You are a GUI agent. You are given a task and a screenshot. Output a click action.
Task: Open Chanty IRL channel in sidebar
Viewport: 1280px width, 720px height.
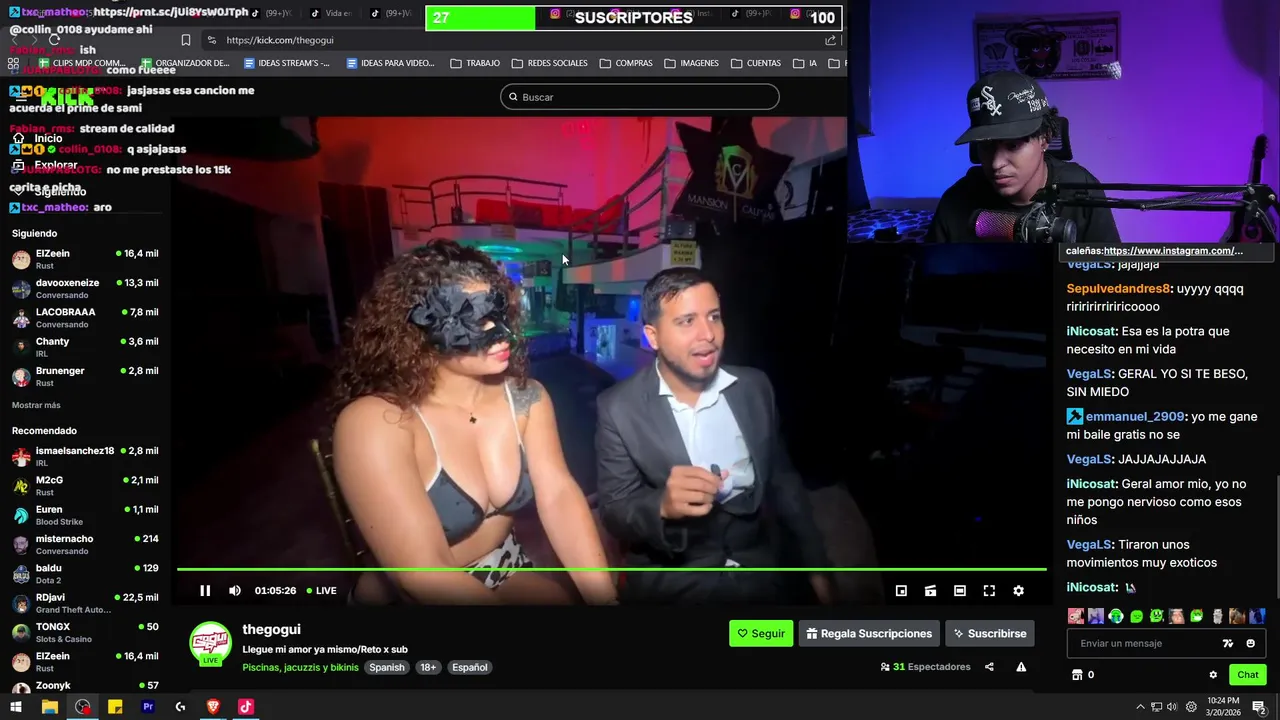(85, 347)
